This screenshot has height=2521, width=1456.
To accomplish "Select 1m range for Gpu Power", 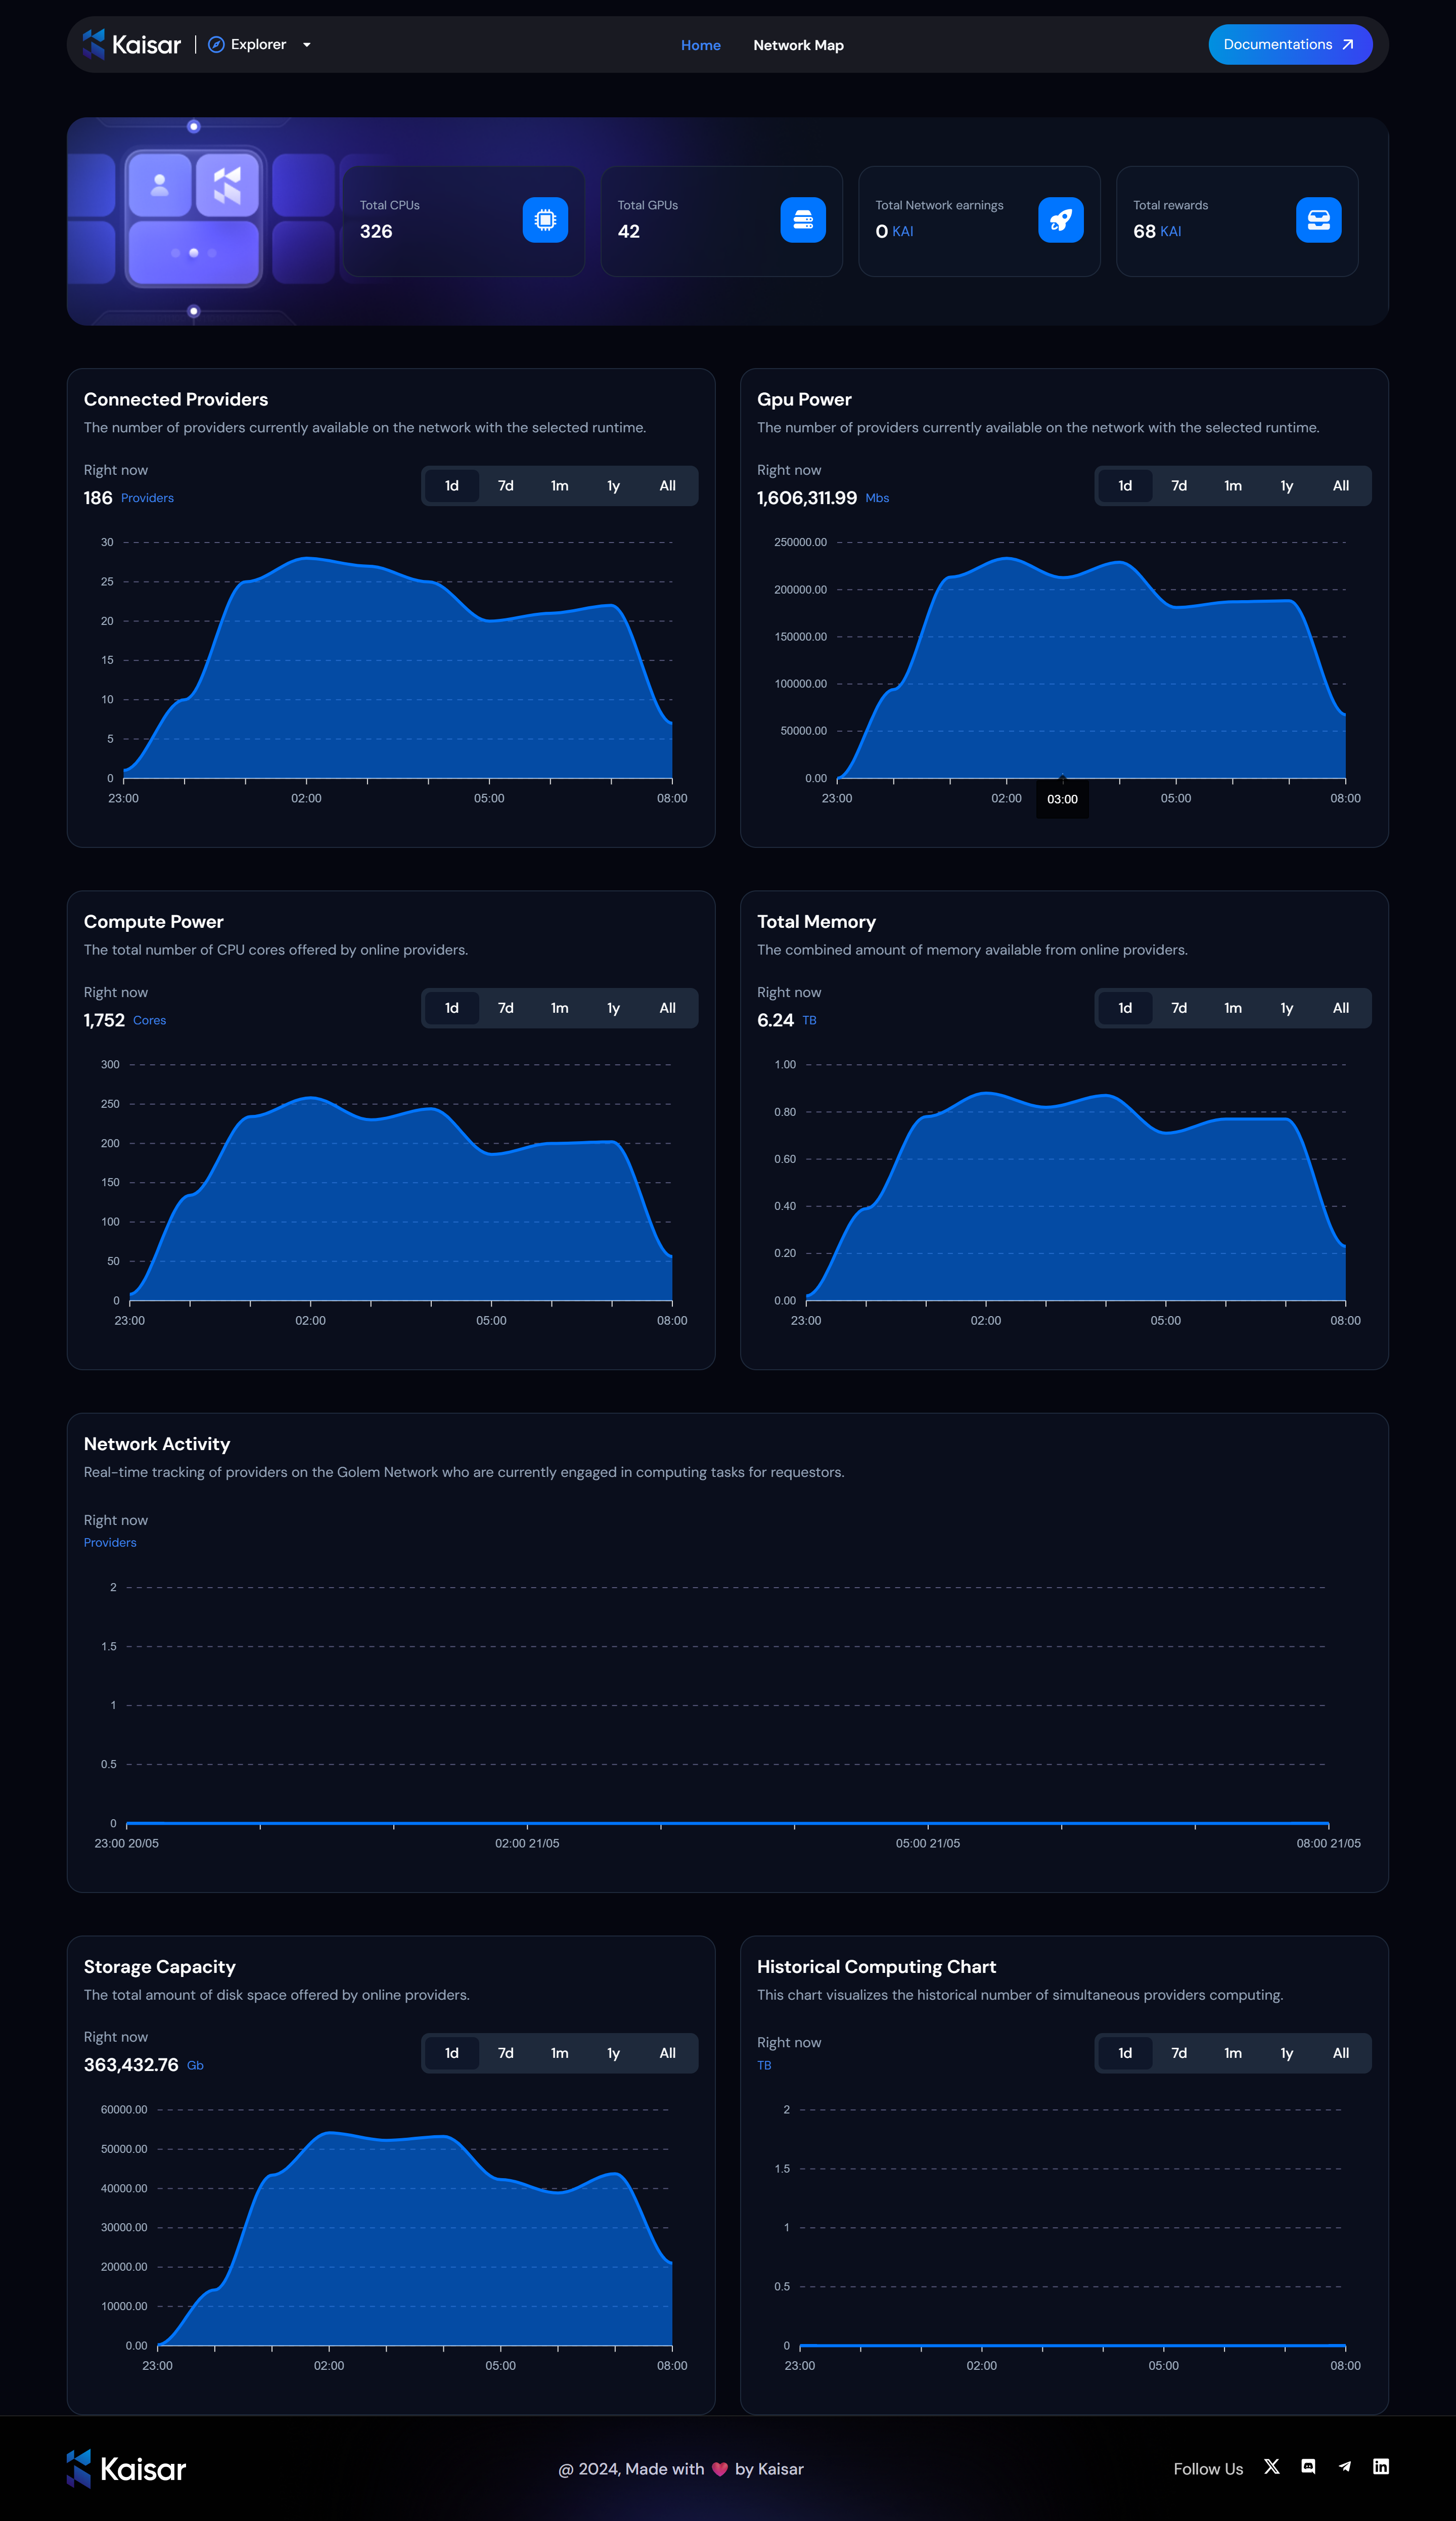I will pyautogui.click(x=1233, y=486).
